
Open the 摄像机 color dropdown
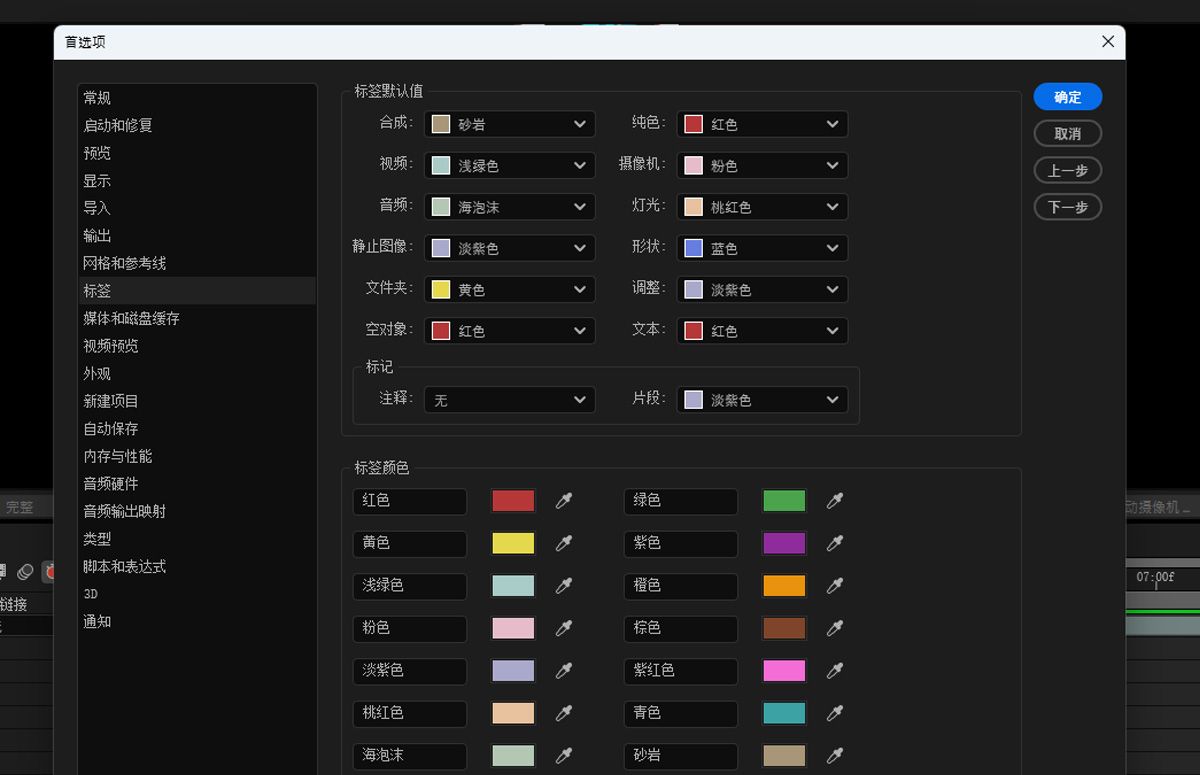tap(762, 165)
